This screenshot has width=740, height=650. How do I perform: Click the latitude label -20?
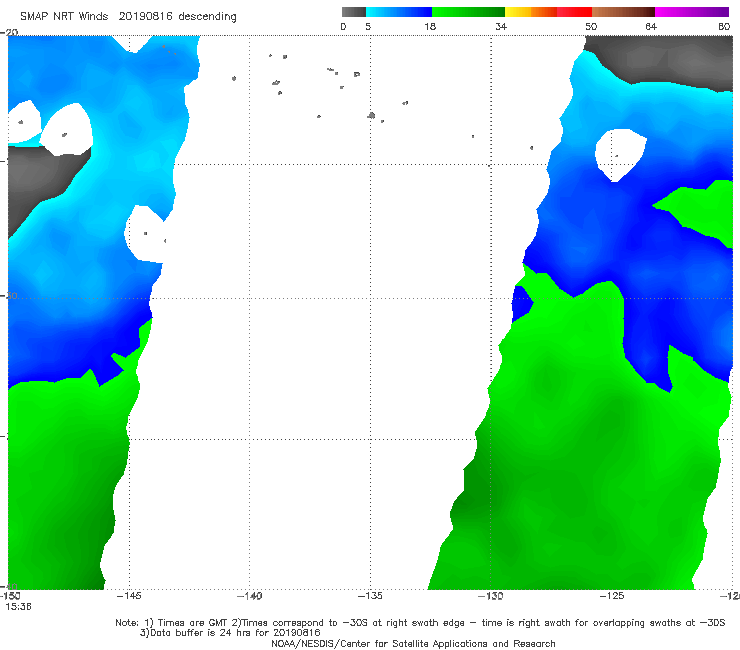point(9,32)
